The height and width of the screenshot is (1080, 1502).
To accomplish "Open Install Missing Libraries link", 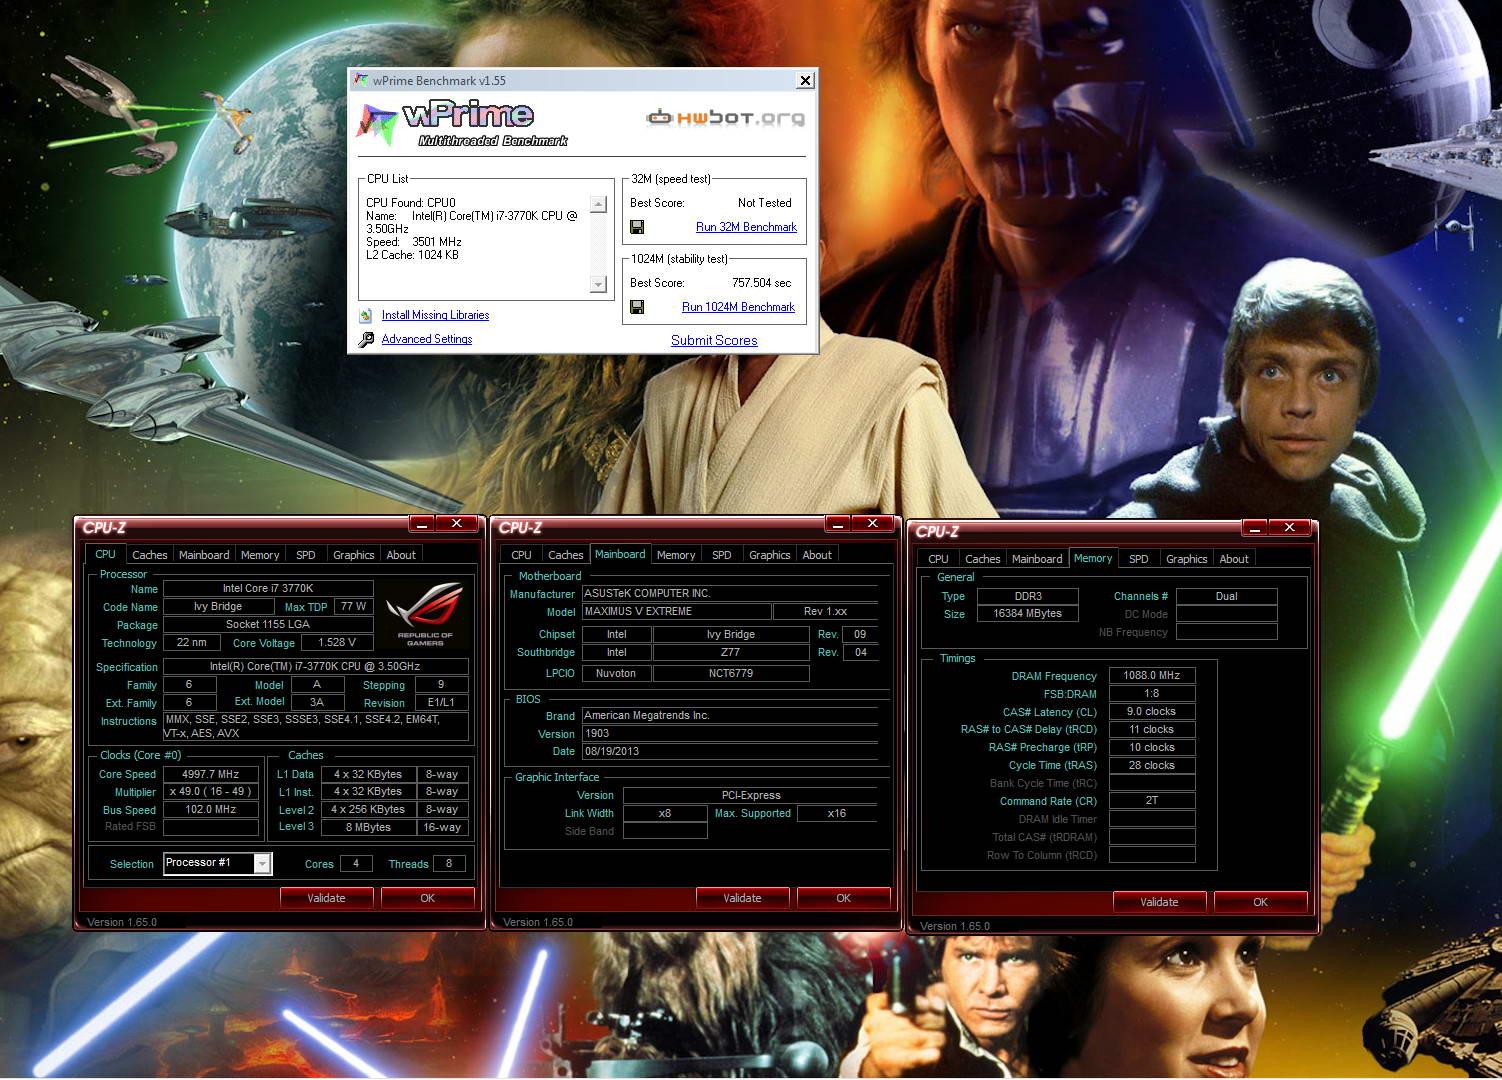I will (435, 315).
